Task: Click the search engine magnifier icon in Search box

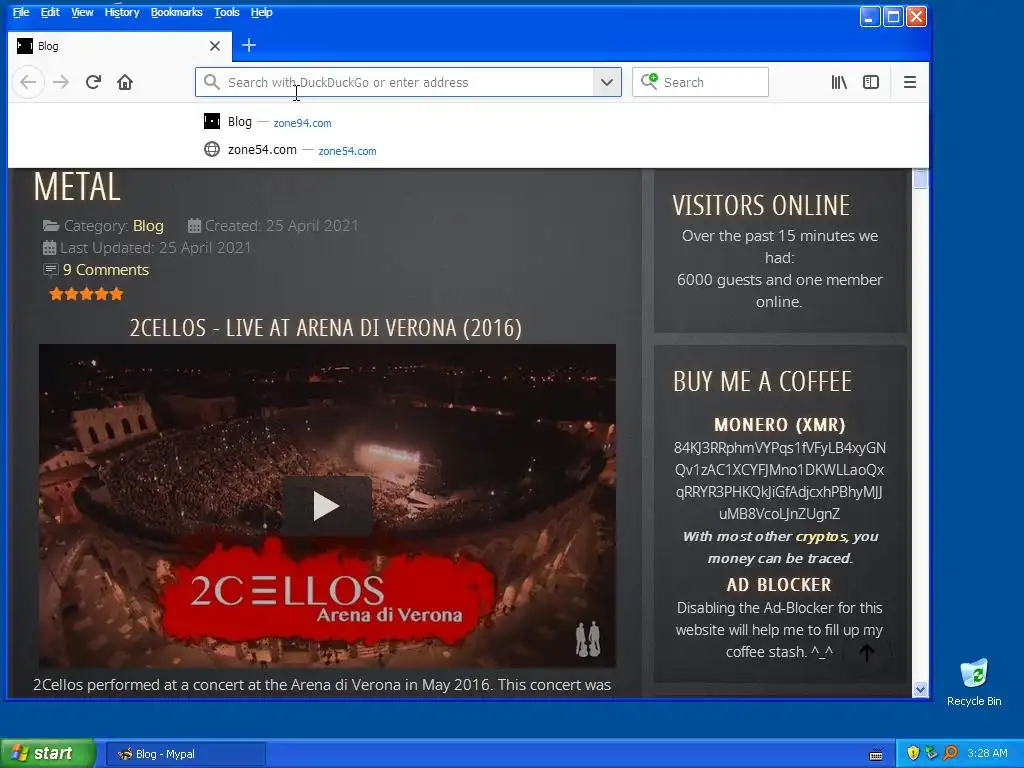Action: click(649, 81)
